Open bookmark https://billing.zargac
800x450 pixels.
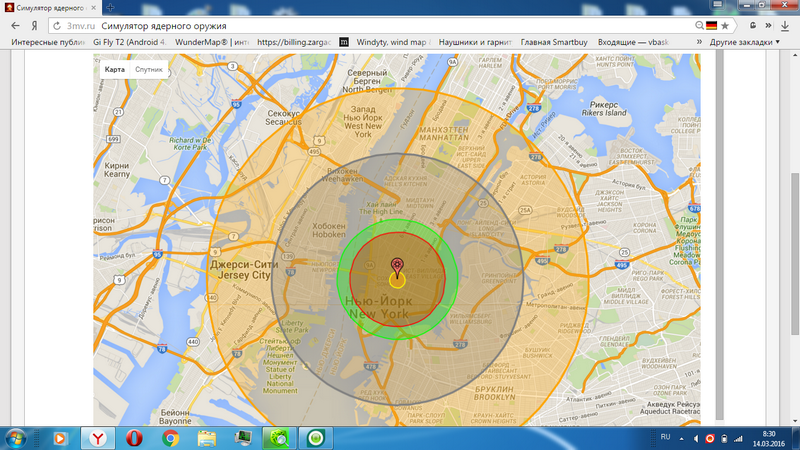click(294, 42)
